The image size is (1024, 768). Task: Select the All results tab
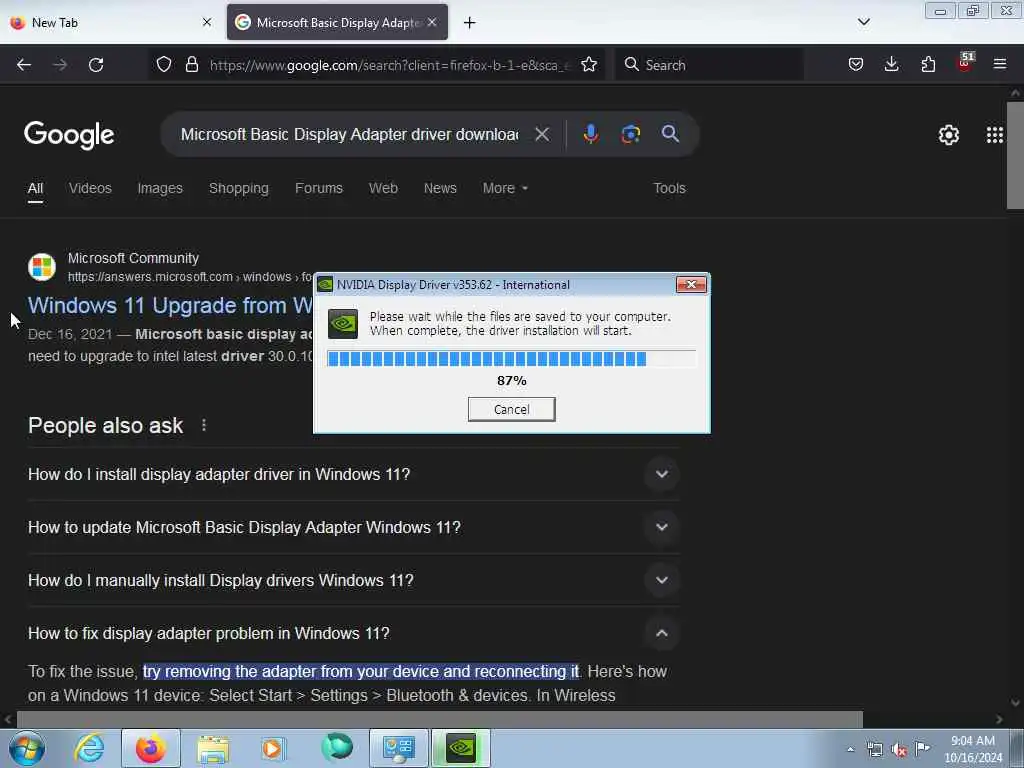(x=35, y=188)
